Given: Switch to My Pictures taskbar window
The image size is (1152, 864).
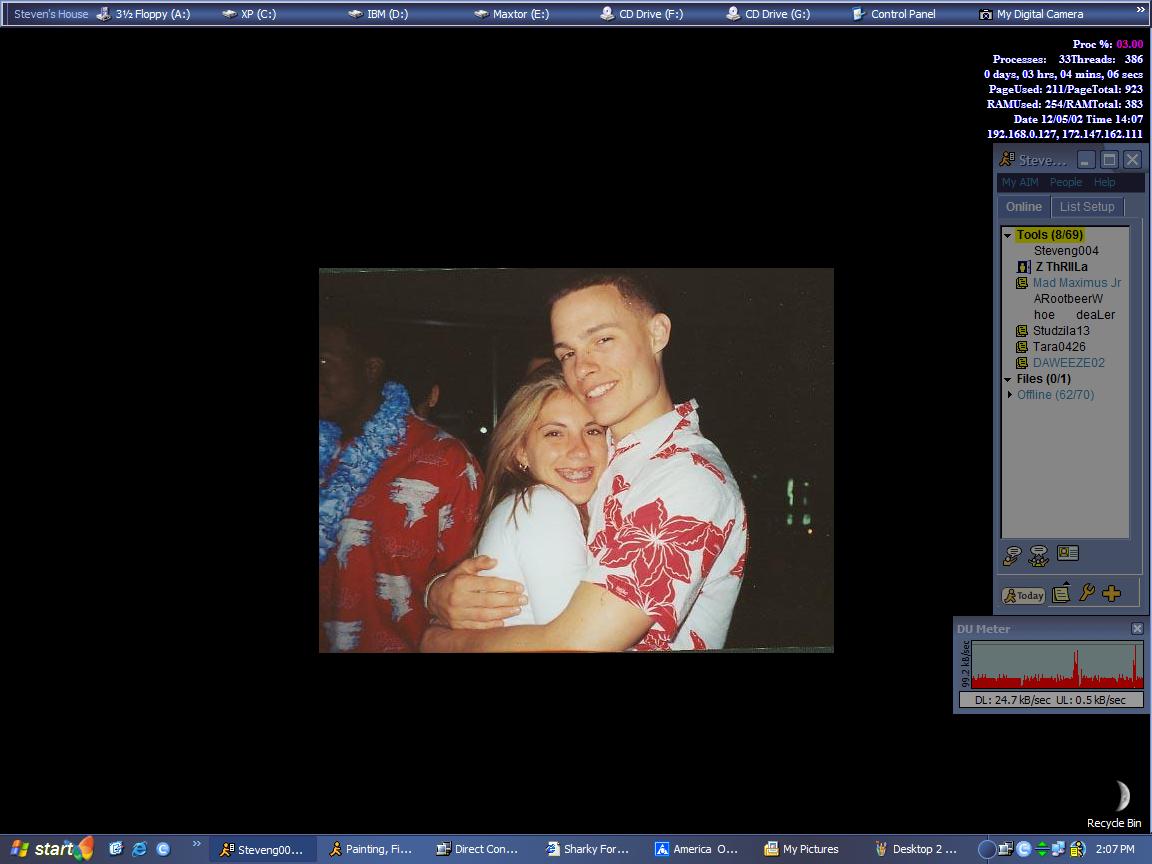Looking at the screenshot, I should point(802,849).
